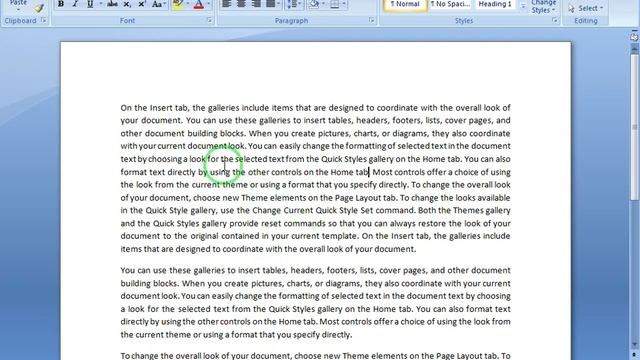Toggle Bold formatting in the Font group
Image resolution: width=640 pixels, height=360 pixels.
coord(61,4)
